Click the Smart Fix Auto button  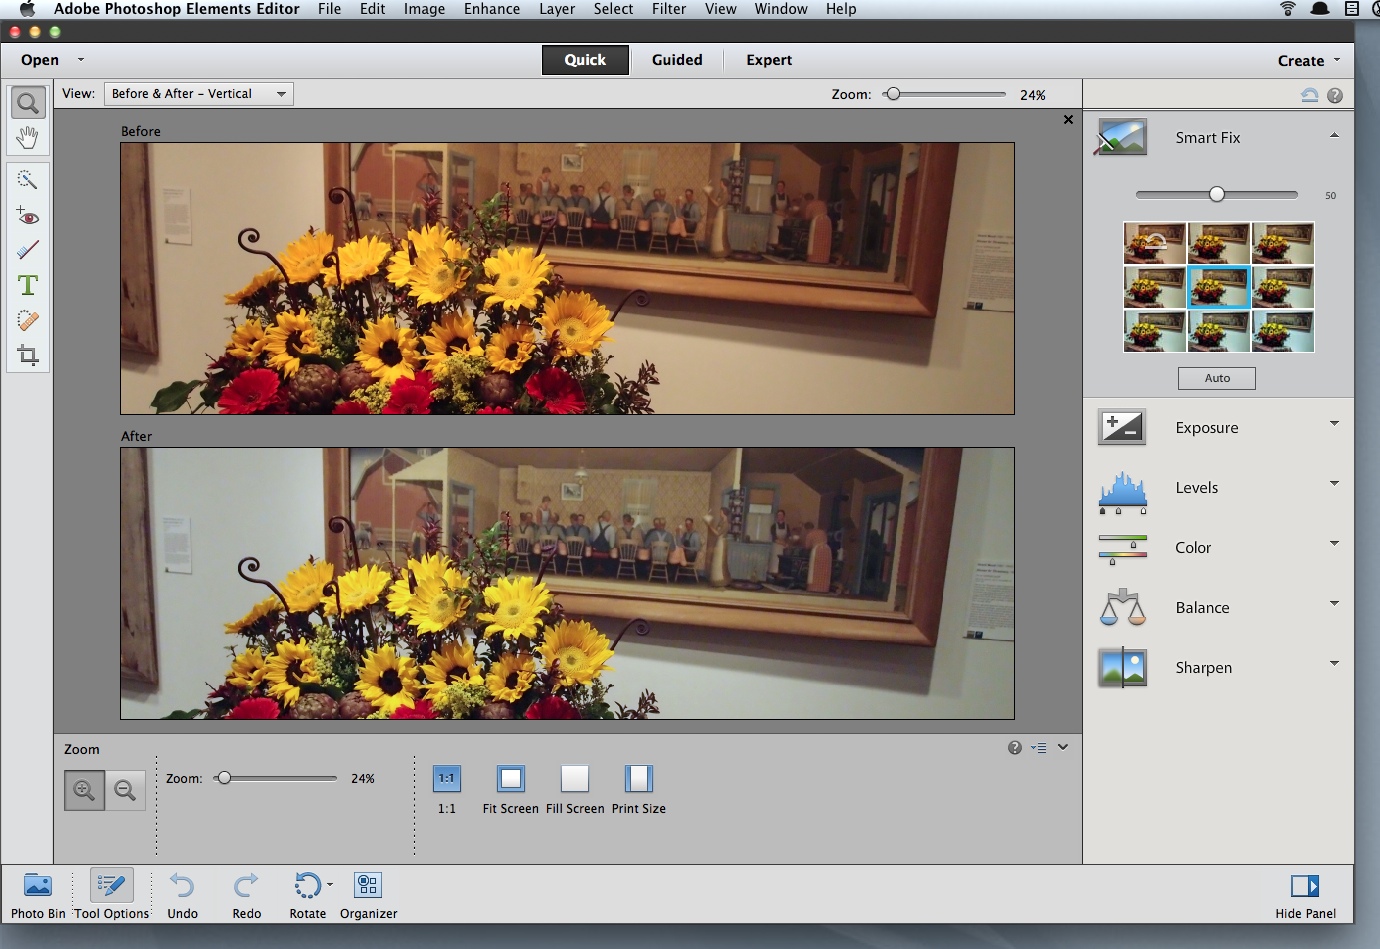pos(1216,378)
